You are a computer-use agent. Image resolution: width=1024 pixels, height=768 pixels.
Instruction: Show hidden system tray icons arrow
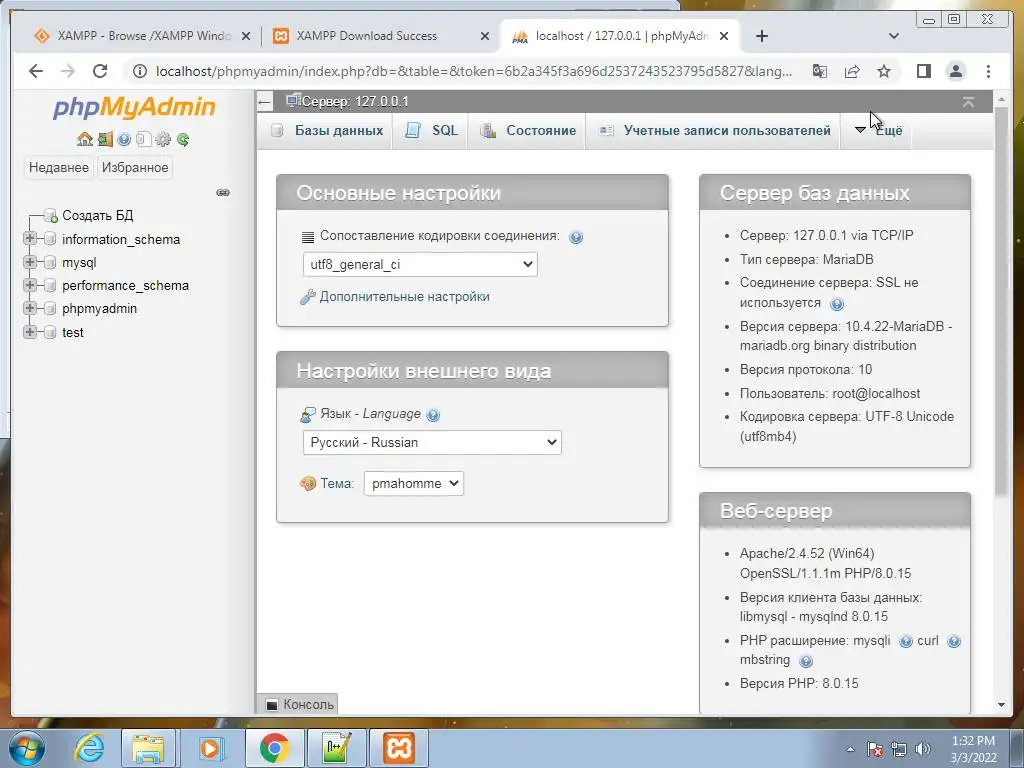click(x=850, y=749)
